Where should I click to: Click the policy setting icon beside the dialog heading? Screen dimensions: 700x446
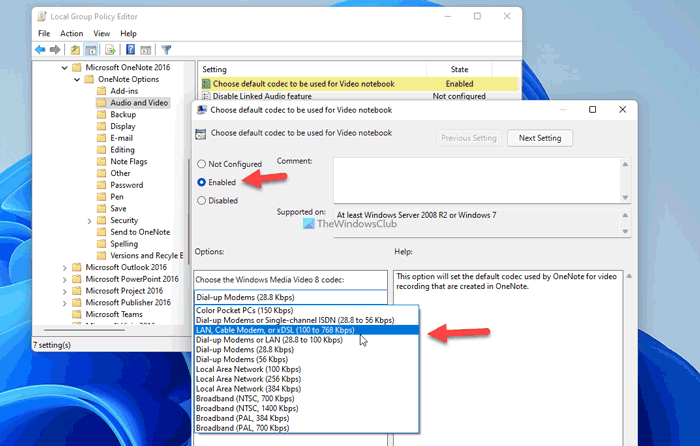point(201,133)
